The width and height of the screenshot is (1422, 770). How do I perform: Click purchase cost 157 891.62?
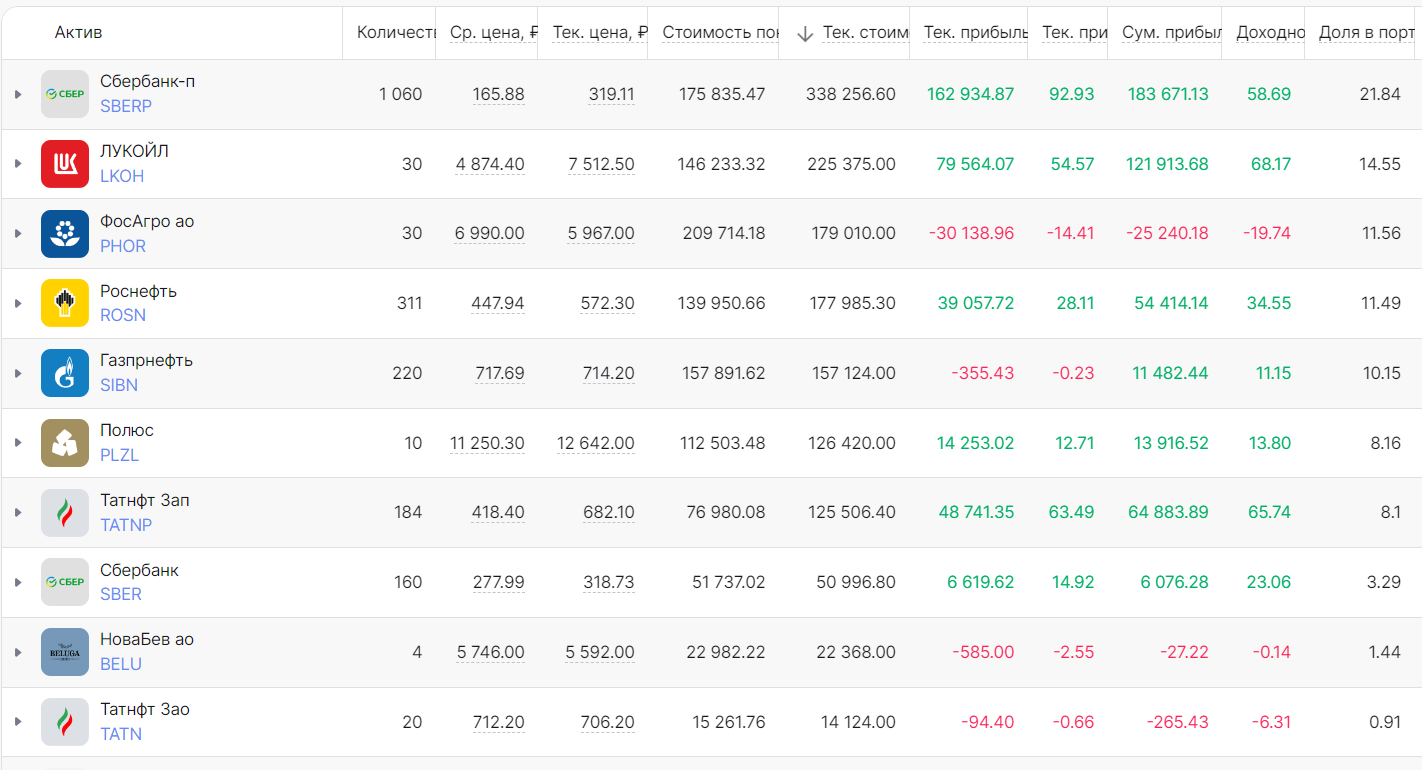click(724, 373)
